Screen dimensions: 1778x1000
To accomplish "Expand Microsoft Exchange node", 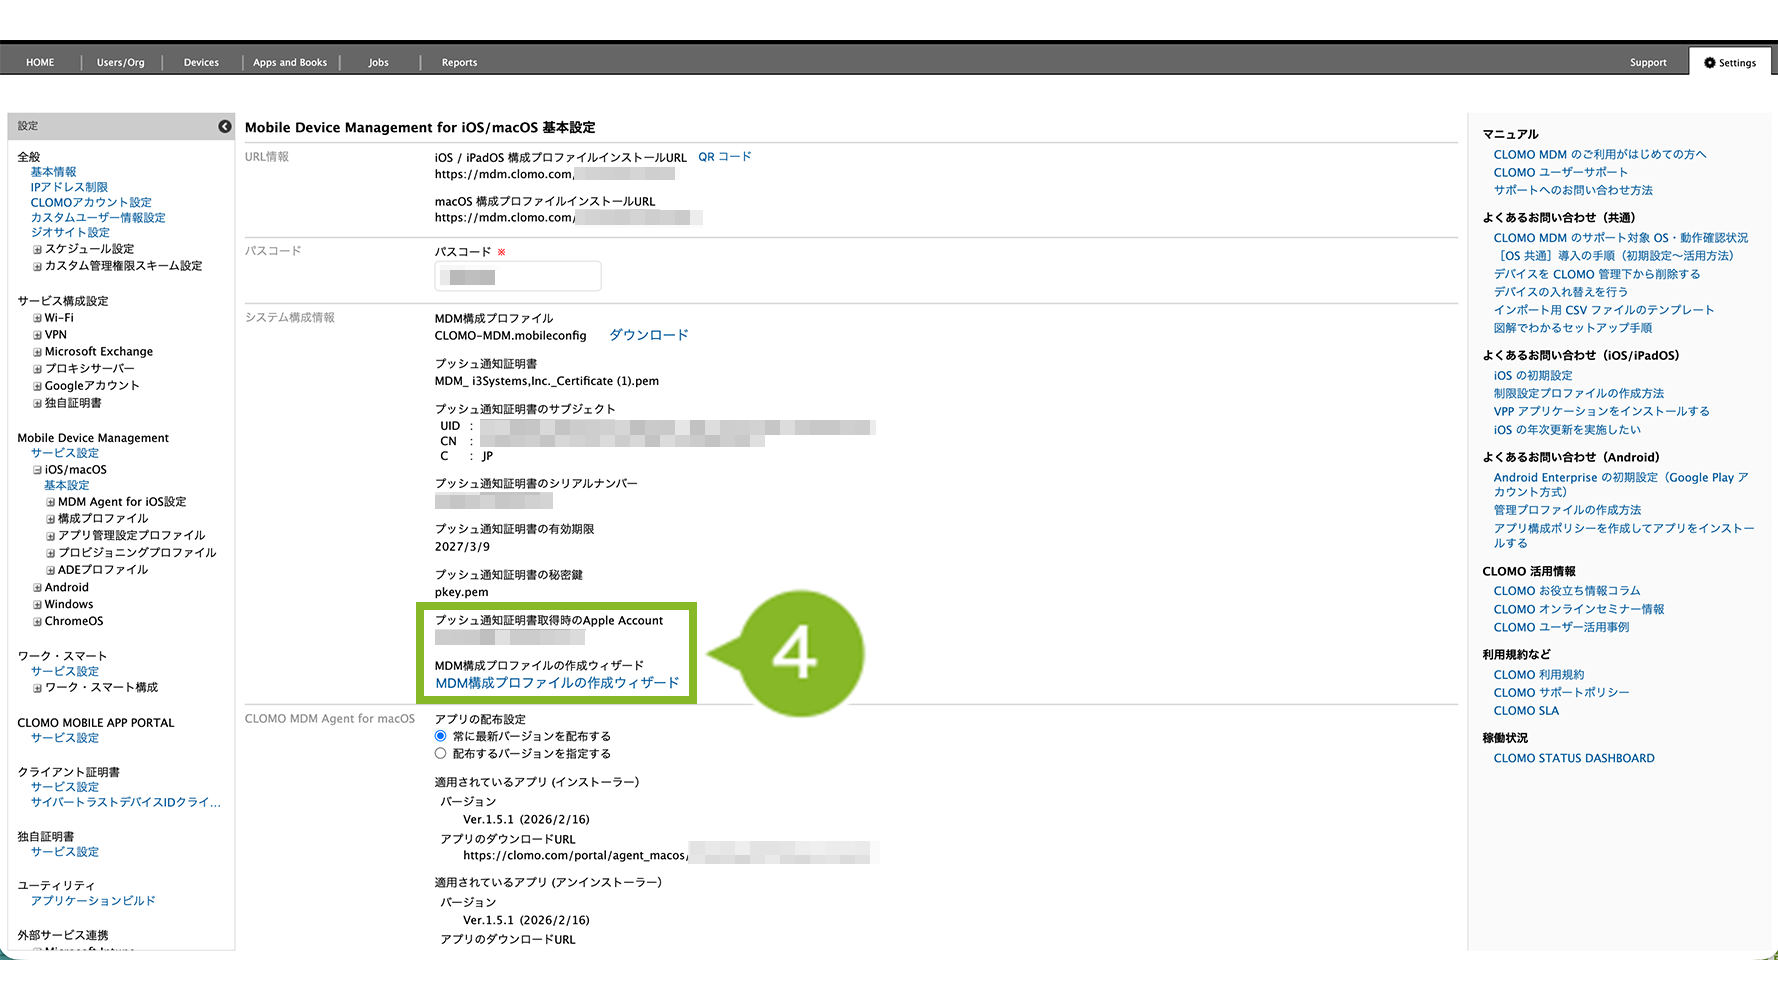I will (x=37, y=352).
